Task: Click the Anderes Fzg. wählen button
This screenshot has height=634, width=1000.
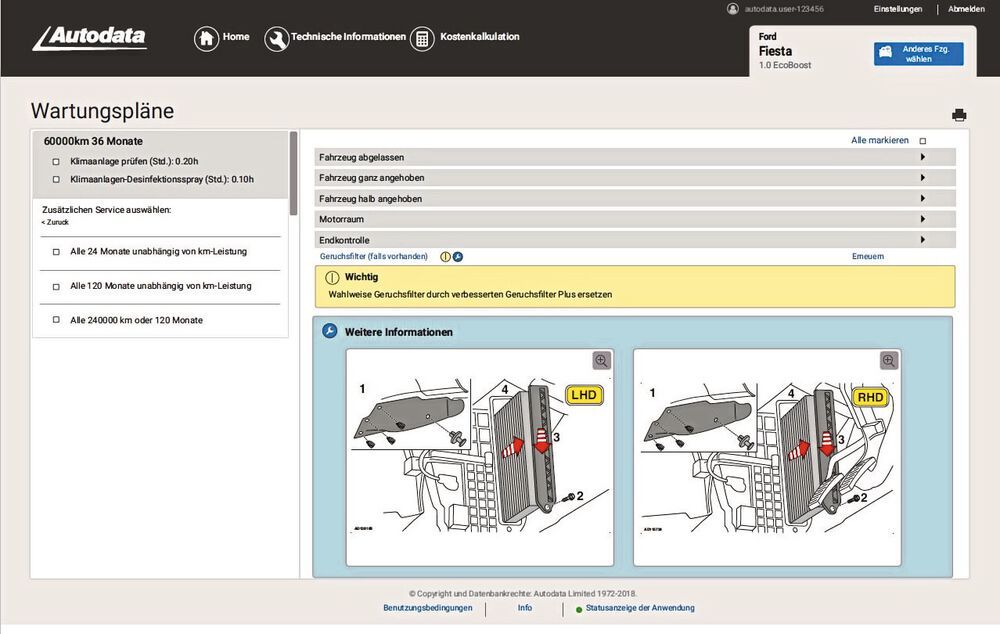Action: tap(918, 53)
